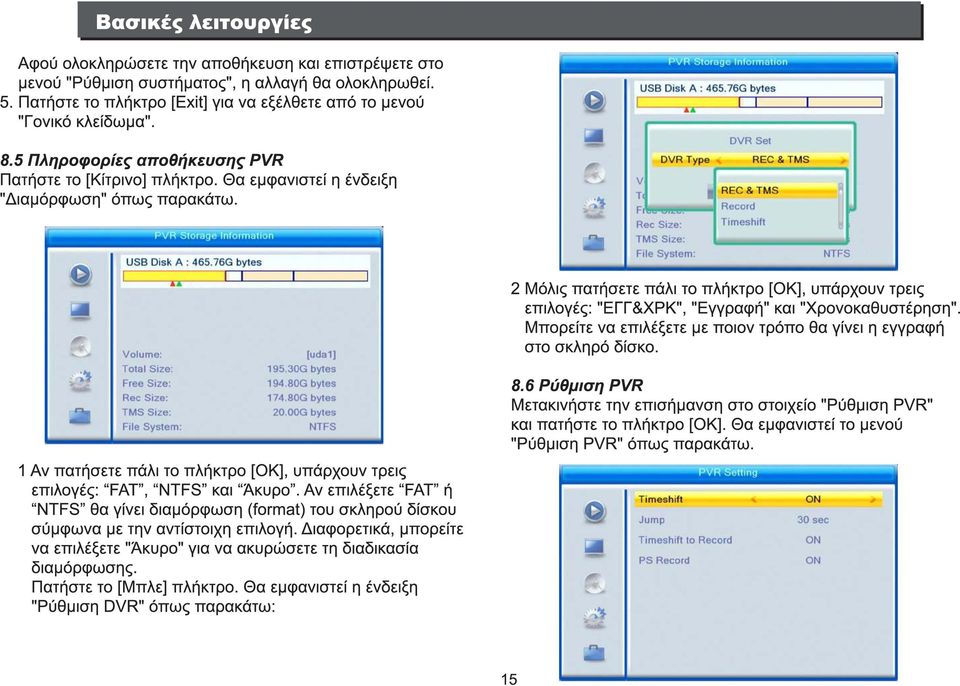Choose REC & TMS in the DVR Type dropdown list
This screenshot has width=960, height=686.
[777, 190]
